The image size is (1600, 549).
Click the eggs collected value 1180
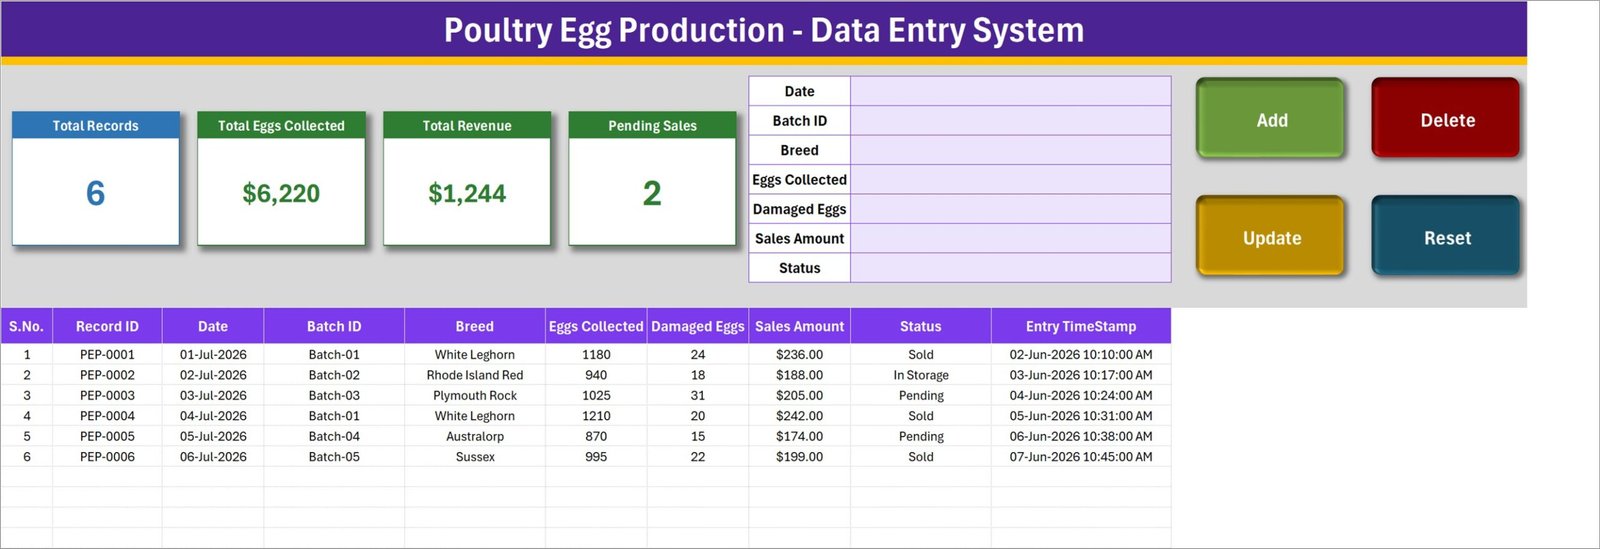coord(596,354)
